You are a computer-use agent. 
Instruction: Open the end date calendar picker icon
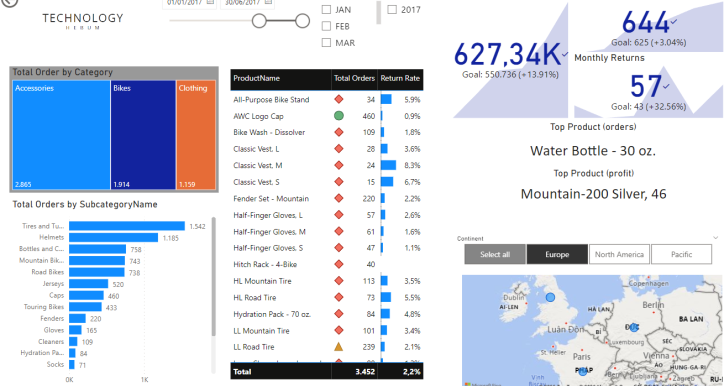[268, 2]
